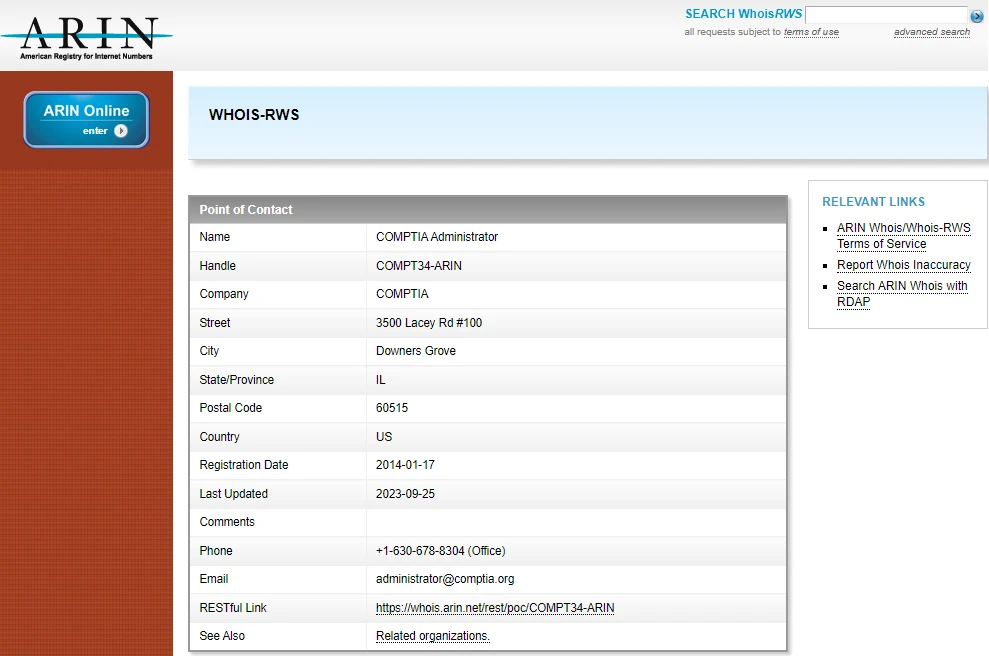Viewport: 989px width, 656px height.
Task: Click the ARIN logo
Action: click(x=87, y=37)
